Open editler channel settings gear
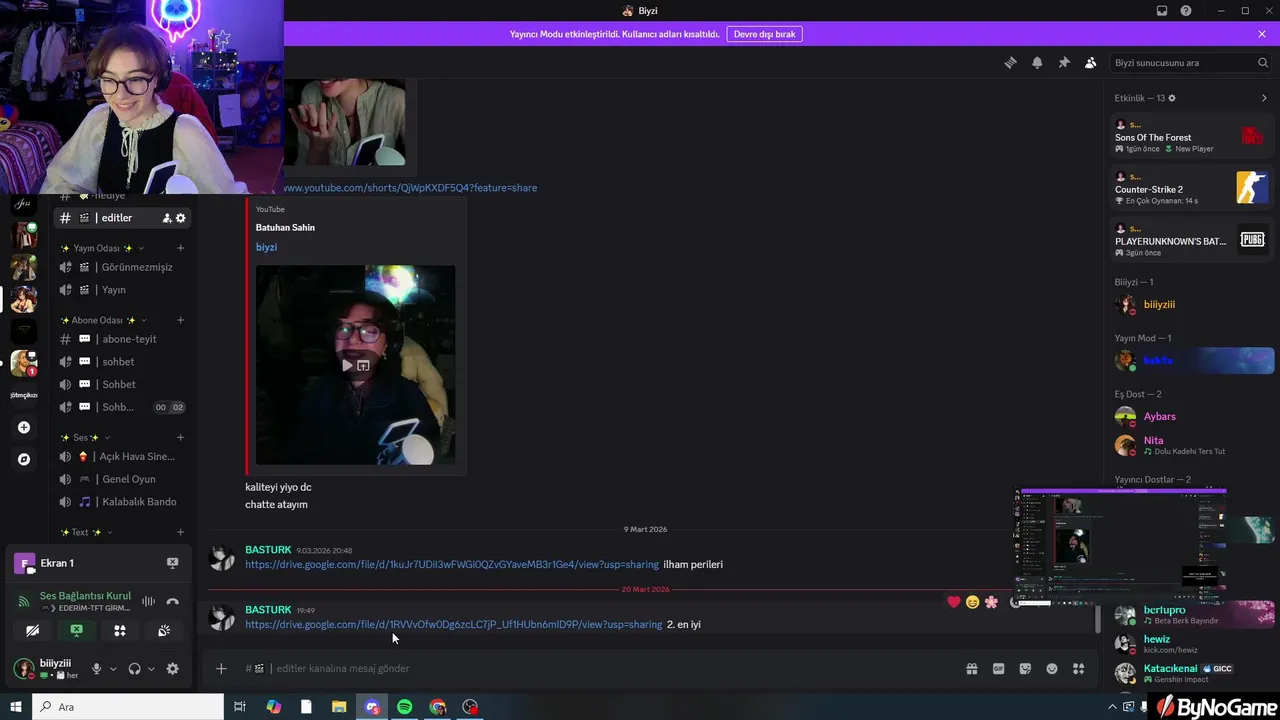Image resolution: width=1280 pixels, height=720 pixels. point(181,218)
